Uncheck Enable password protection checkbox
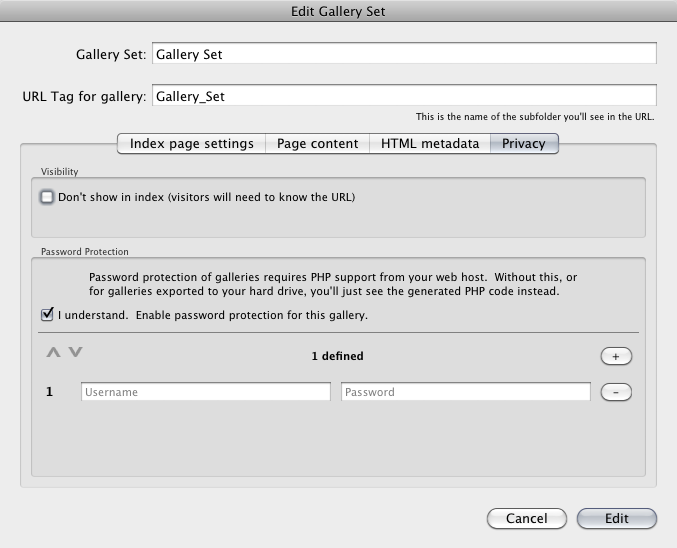This screenshot has width=677, height=548. coord(47,315)
